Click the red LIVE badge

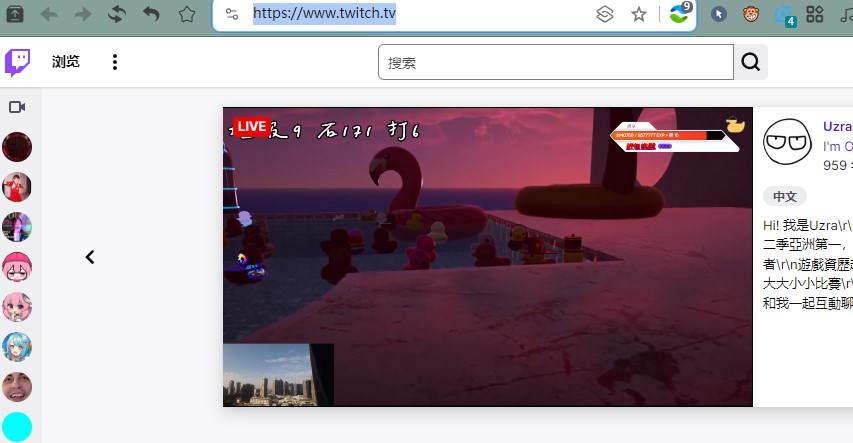(x=251, y=127)
